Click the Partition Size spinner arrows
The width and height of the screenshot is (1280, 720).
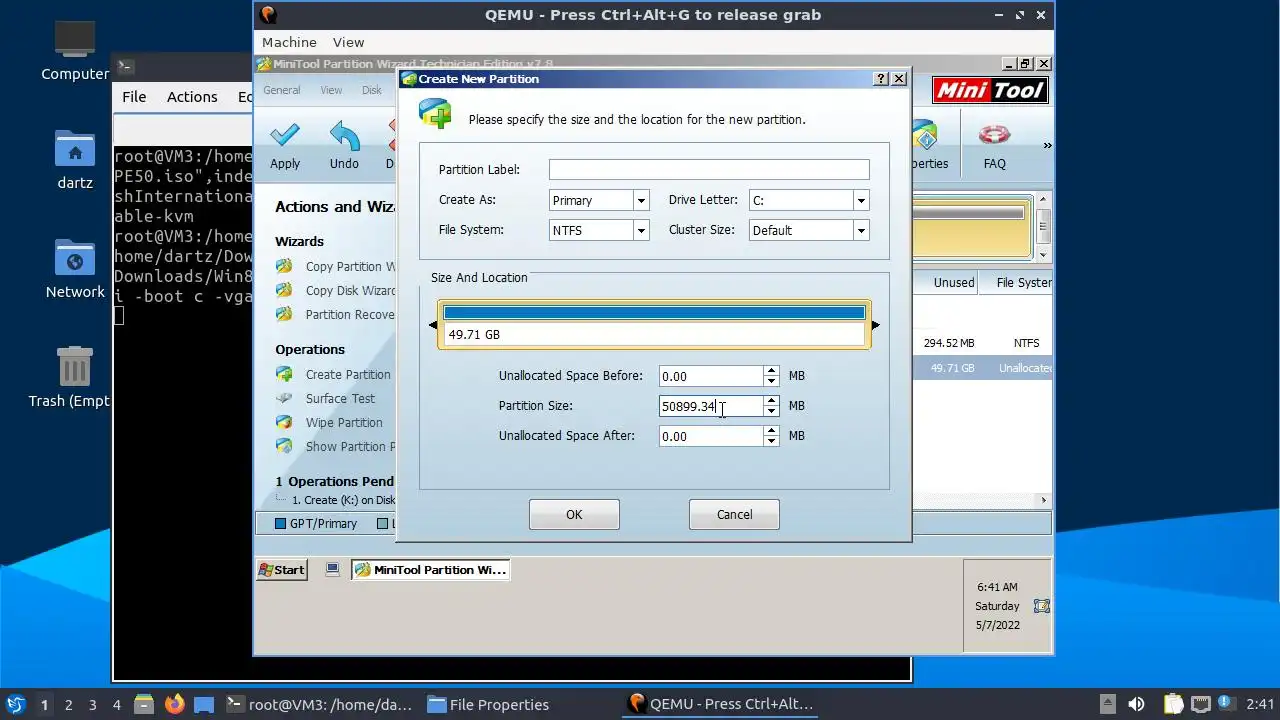(771, 406)
